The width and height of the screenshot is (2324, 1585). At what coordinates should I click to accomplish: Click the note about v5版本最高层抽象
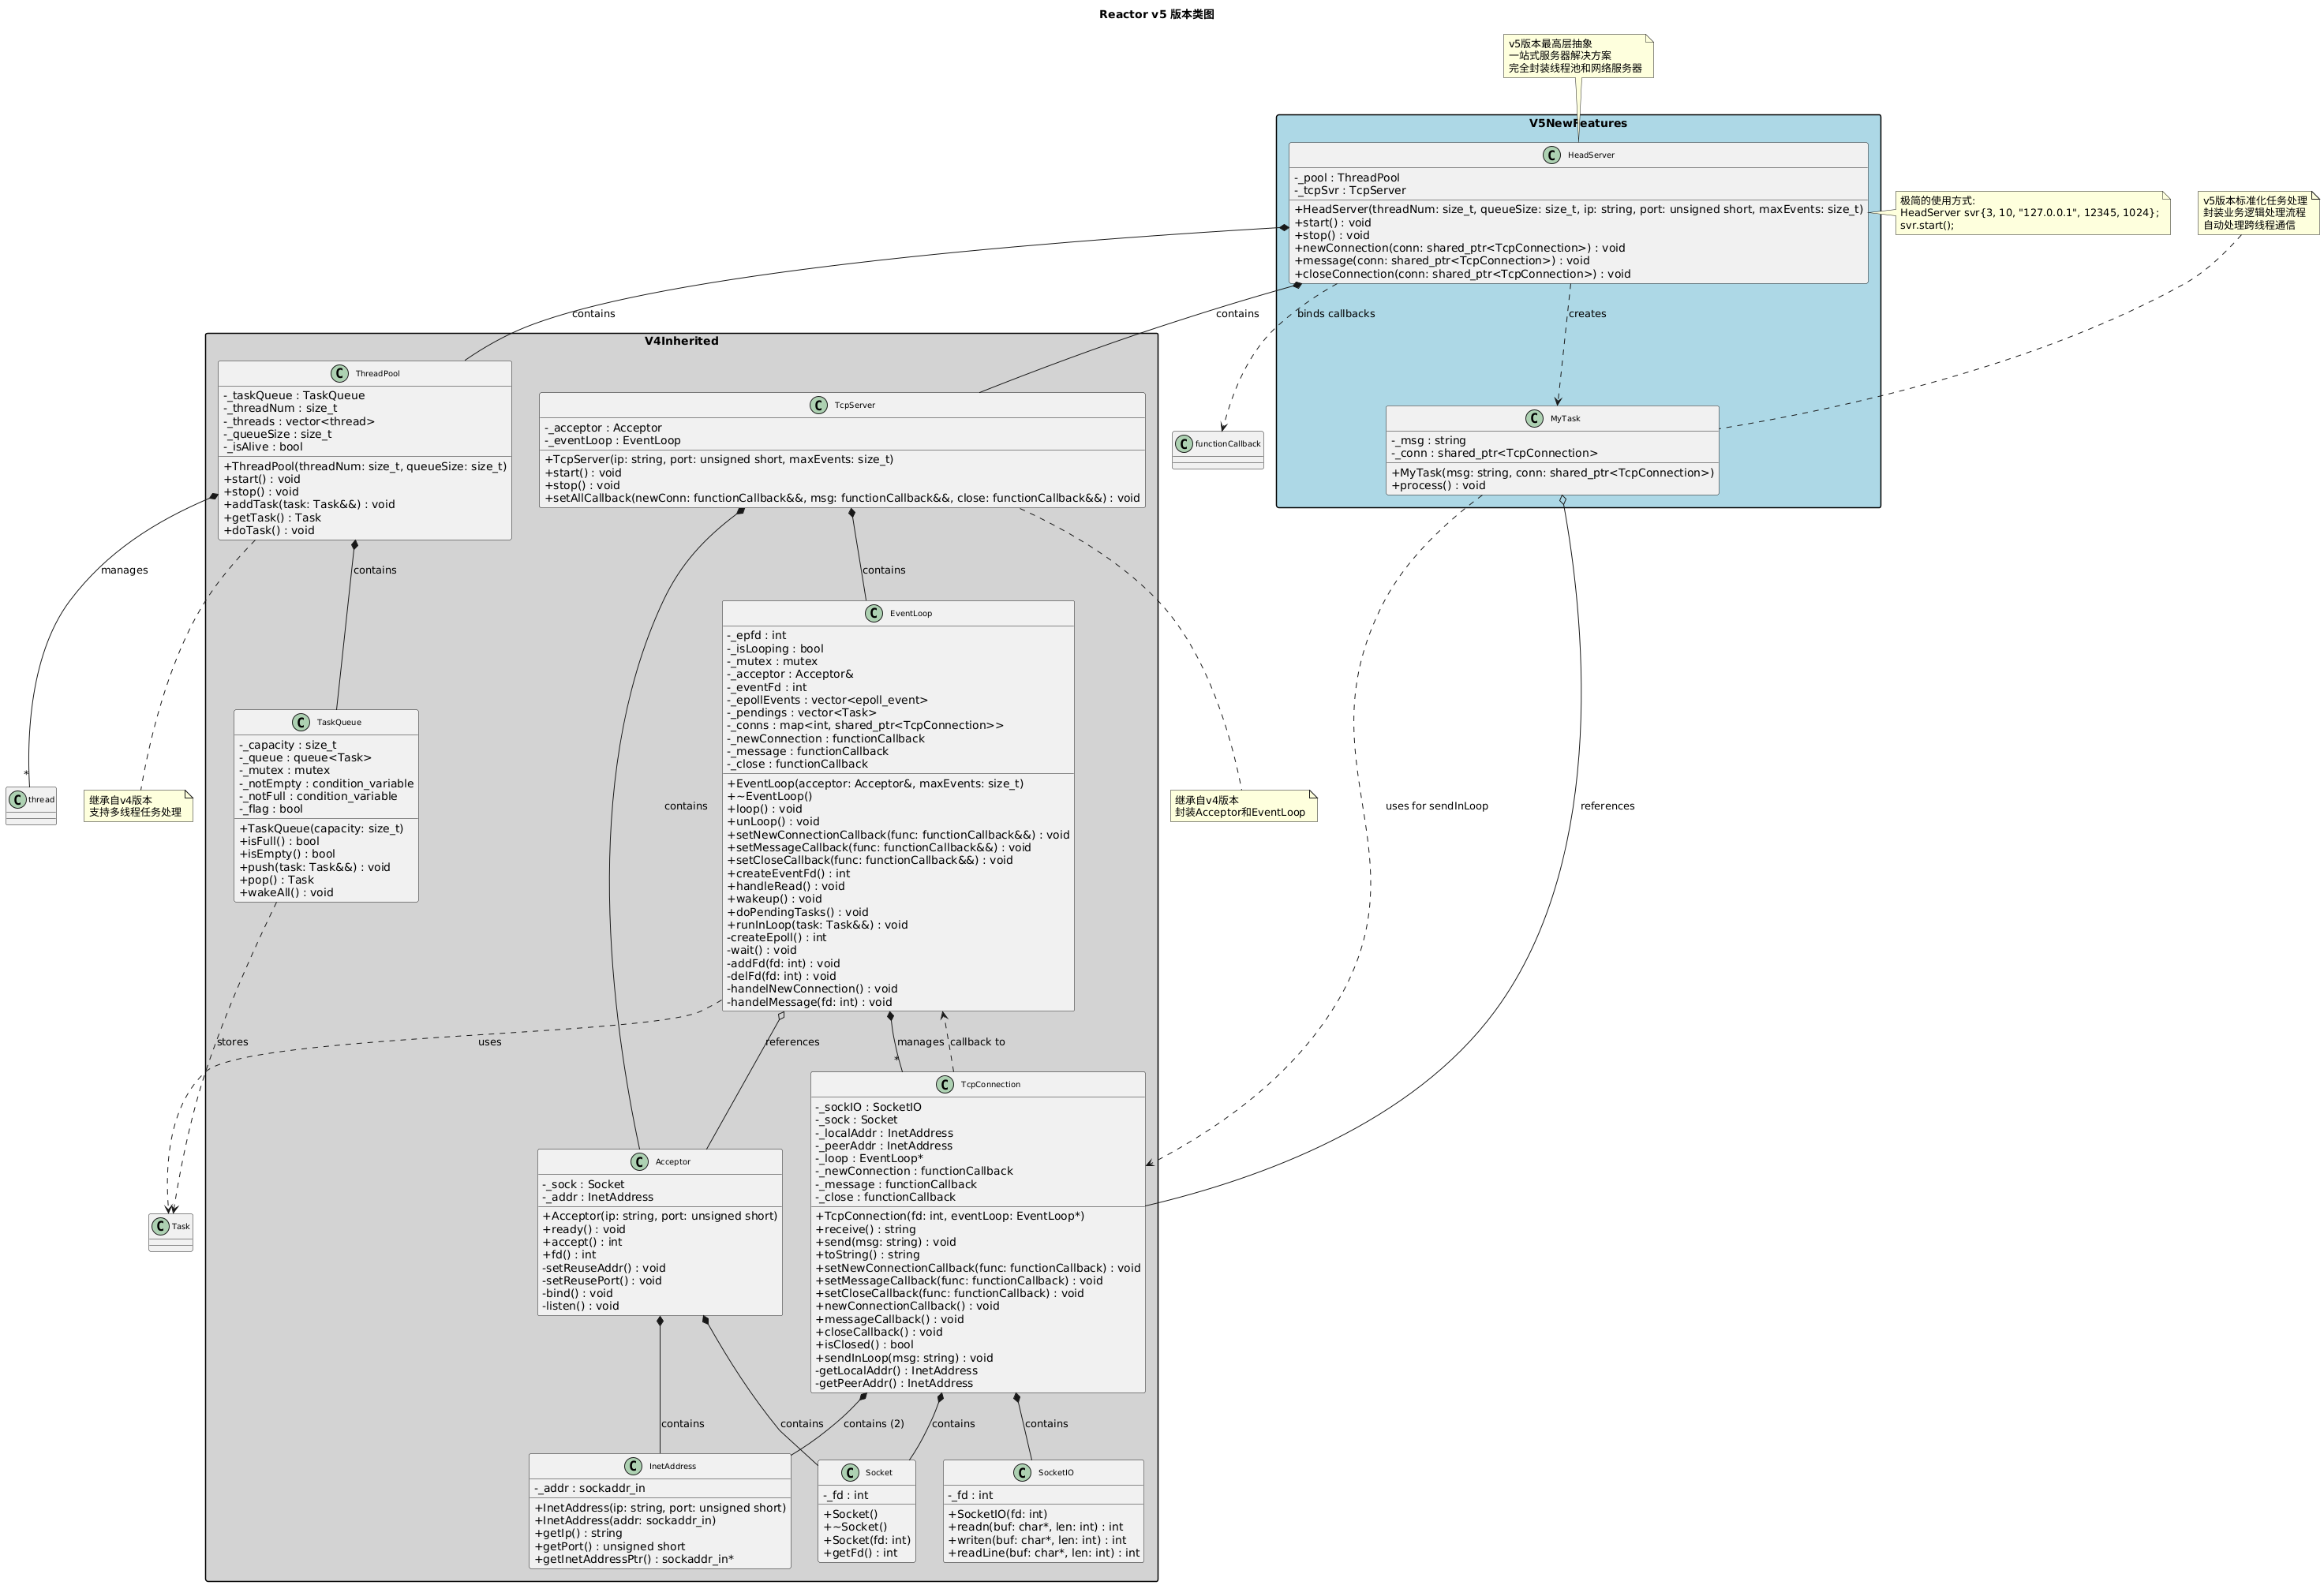(x=1578, y=56)
